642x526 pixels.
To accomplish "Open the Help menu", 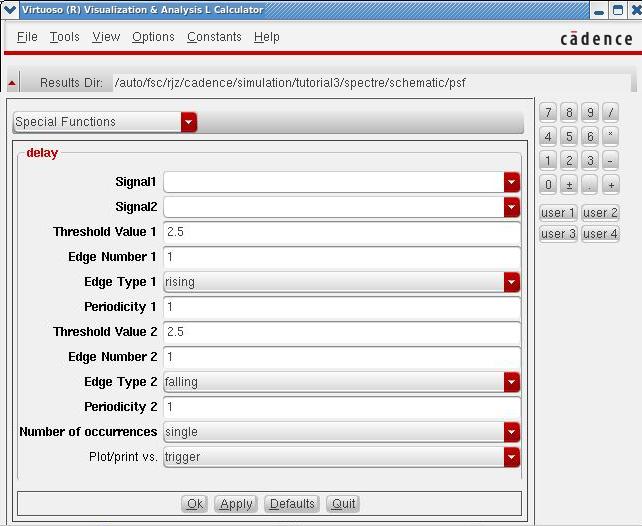I will pos(267,37).
